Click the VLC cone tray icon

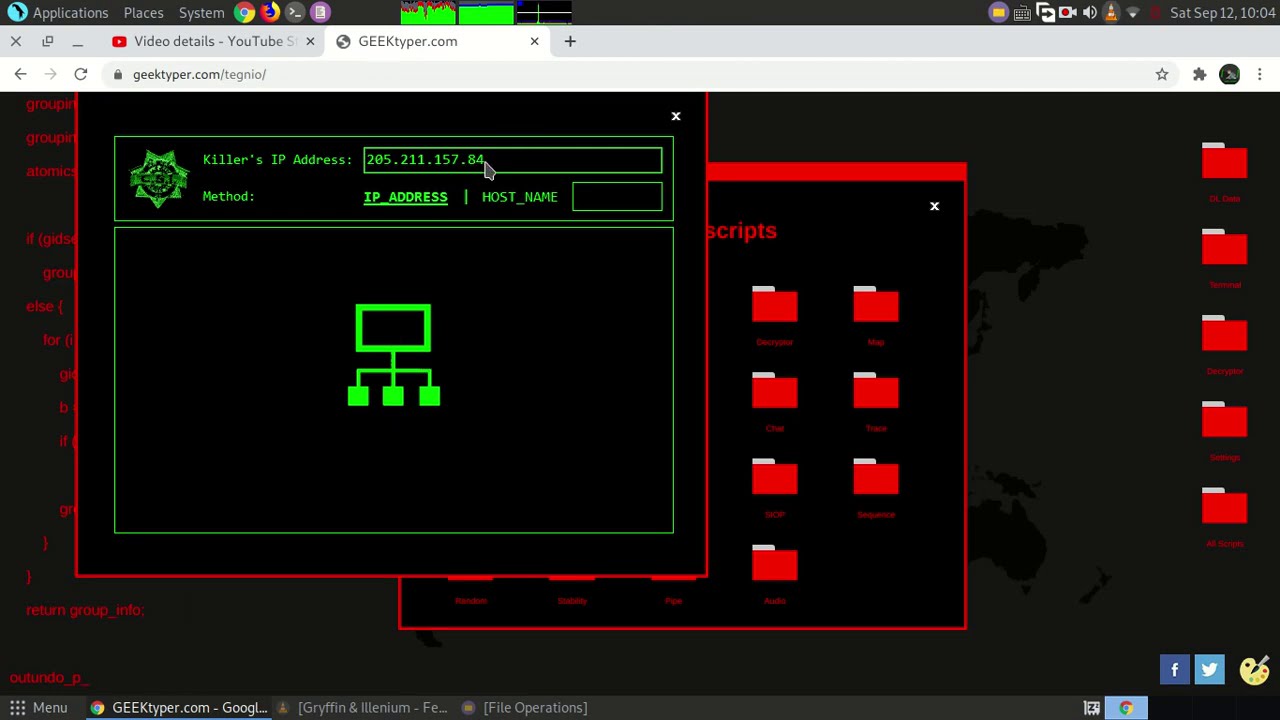coord(1111,12)
